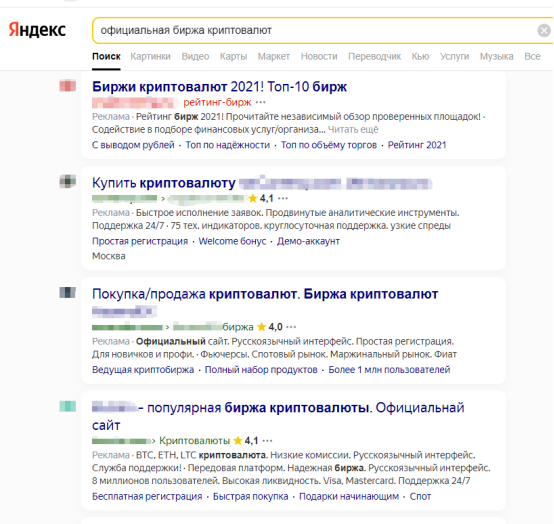Switch to the Музыка tab
Viewport: 554px width, 524px height.
click(496, 57)
